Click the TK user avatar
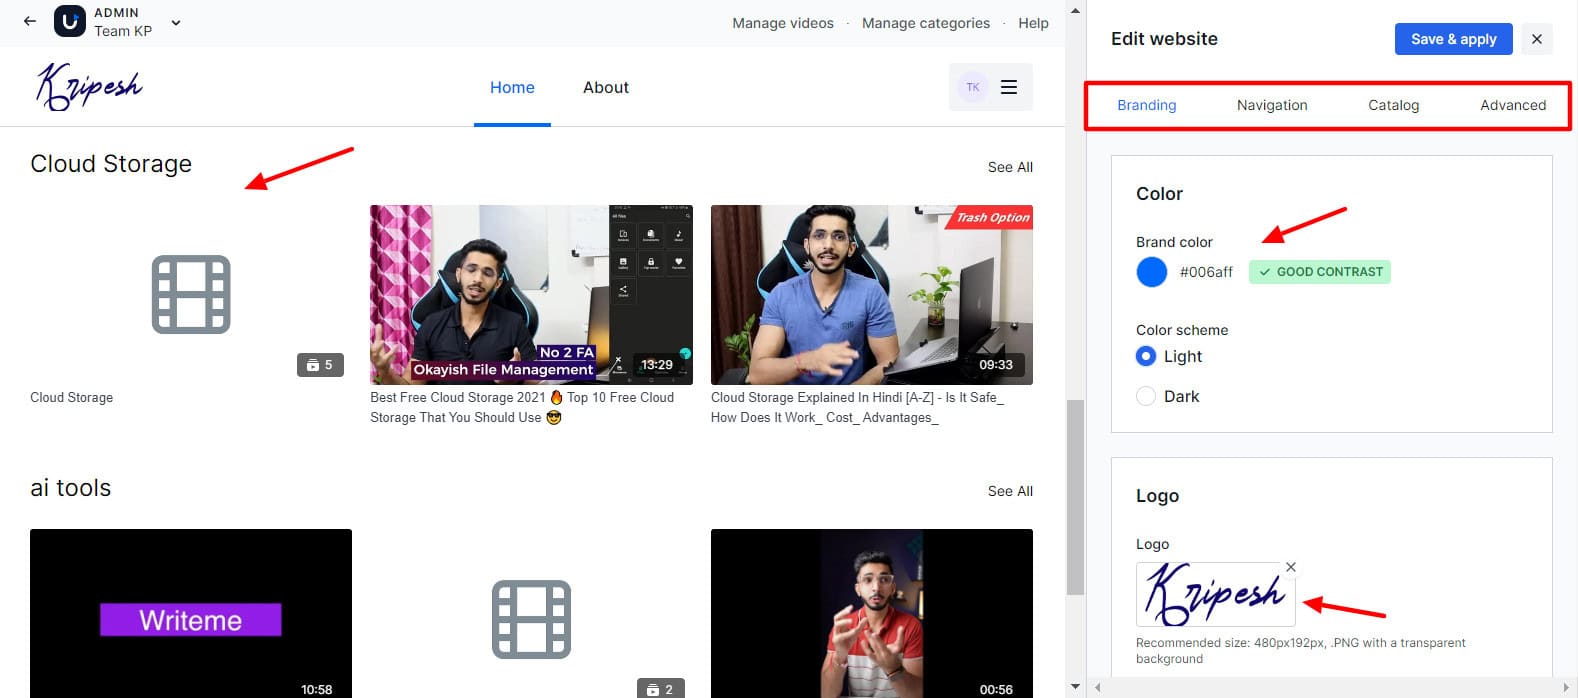The image size is (1578, 698). pos(972,87)
